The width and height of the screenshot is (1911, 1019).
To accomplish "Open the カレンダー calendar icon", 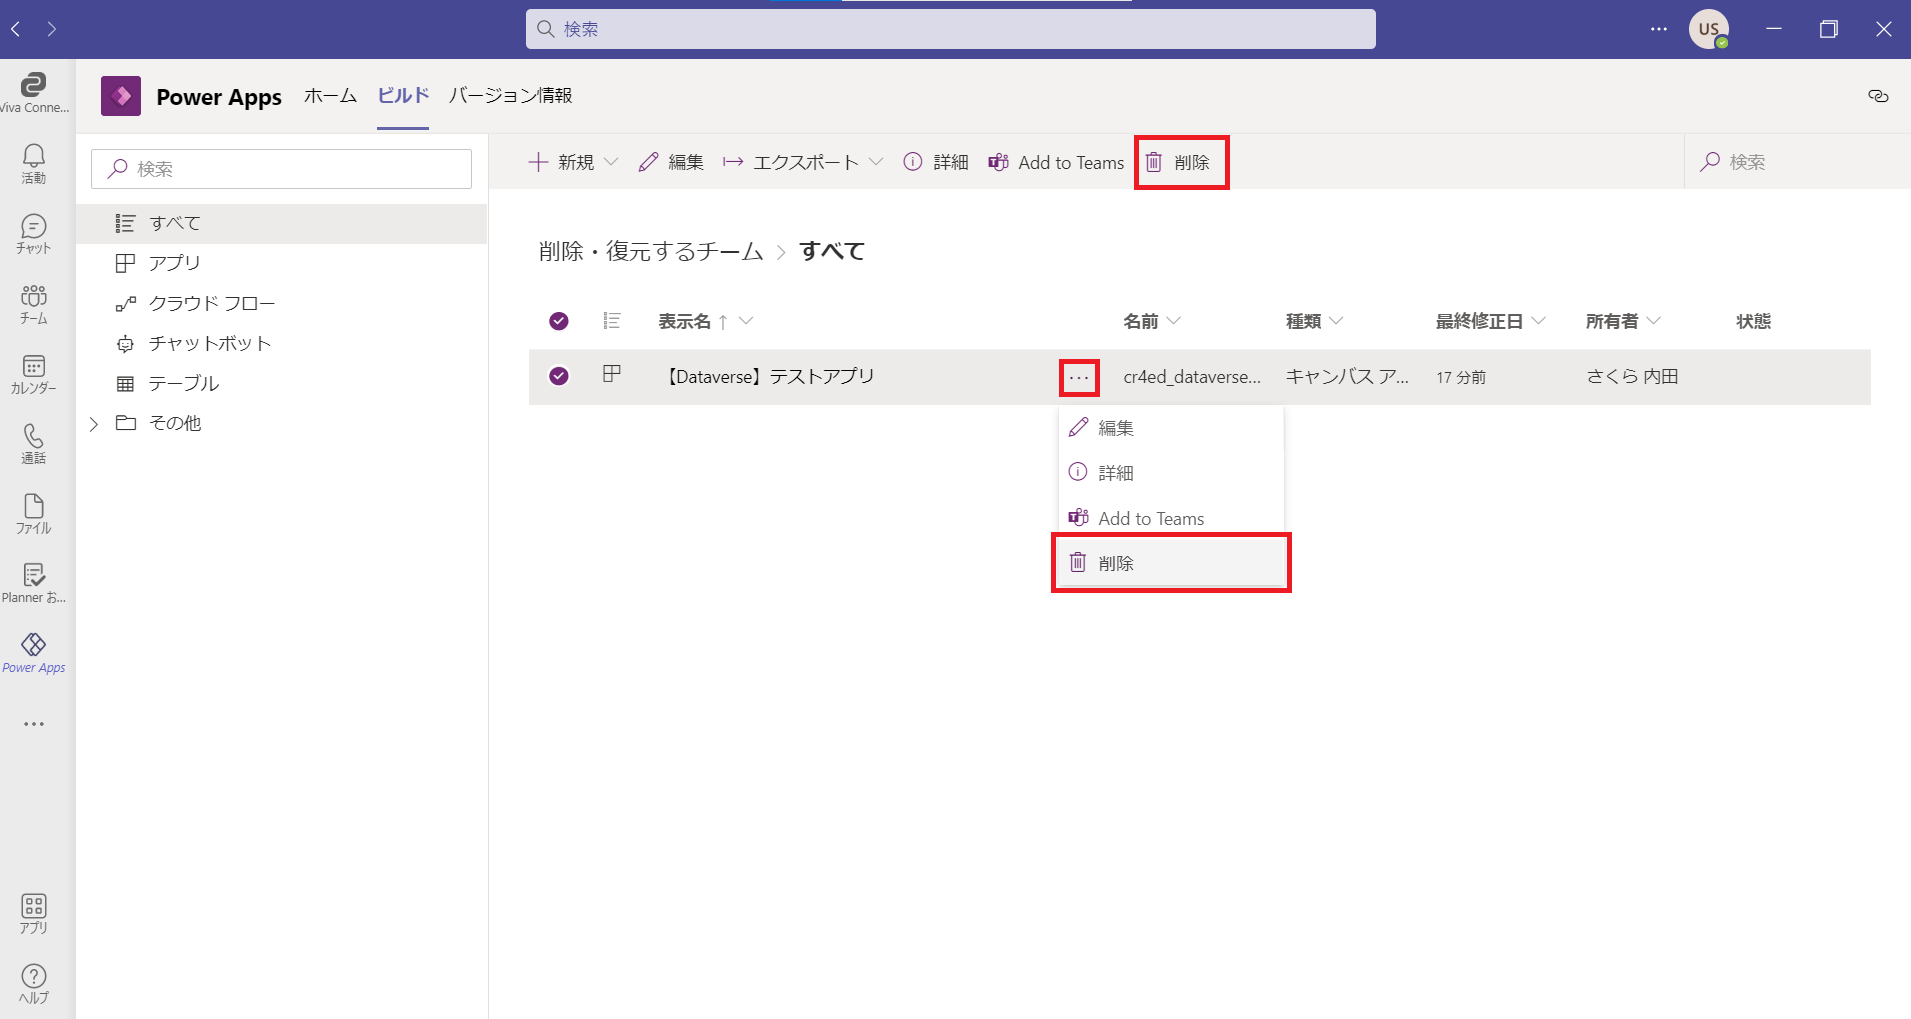I will click(x=33, y=373).
